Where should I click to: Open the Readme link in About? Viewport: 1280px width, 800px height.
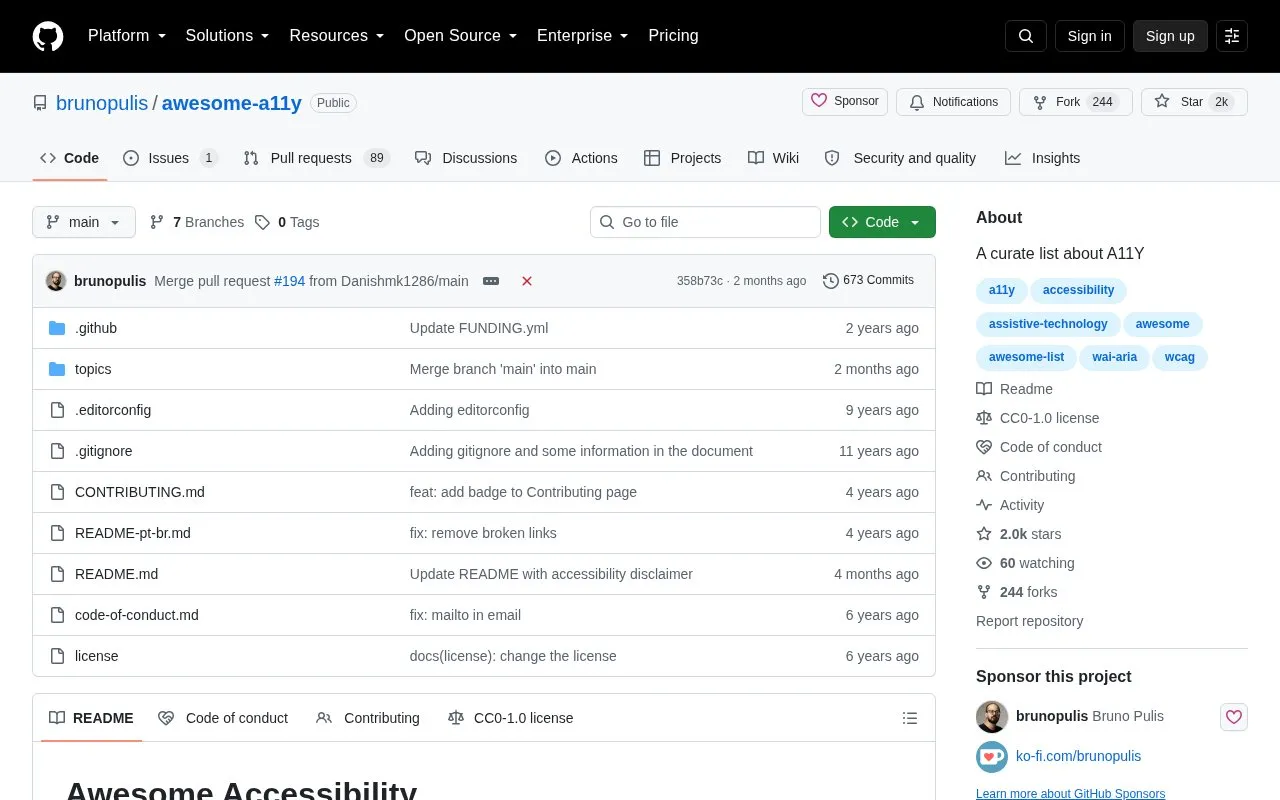1014,389
